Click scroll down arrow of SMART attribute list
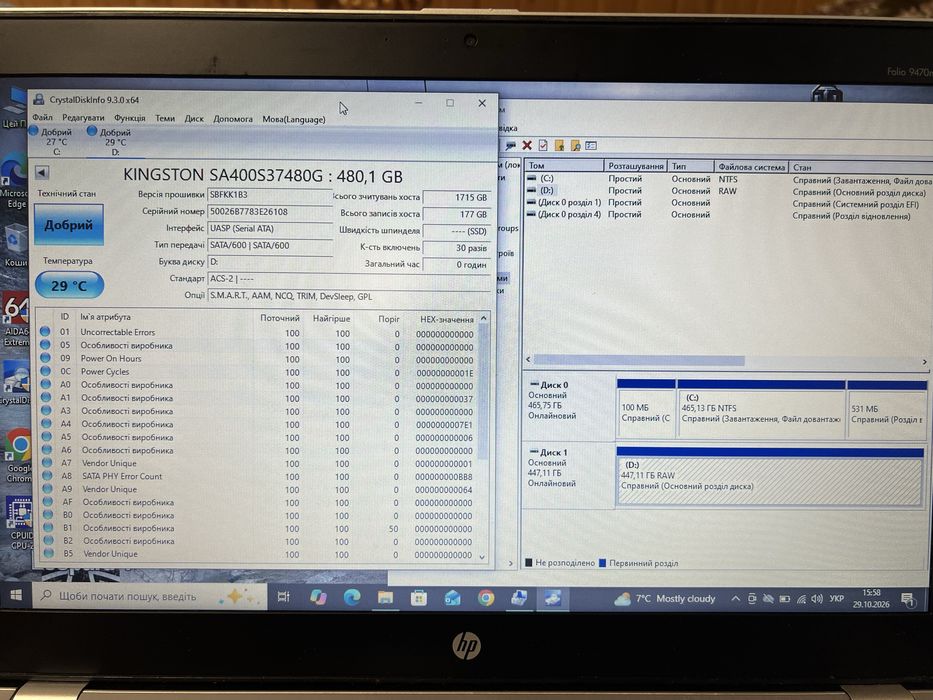Image resolution: width=933 pixels, height=700 pixels. pos(483,557)
